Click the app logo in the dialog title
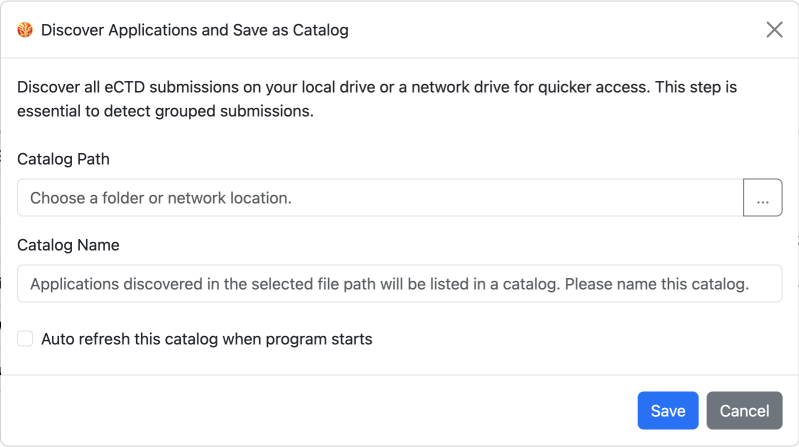This screenshot has width=799, height=447. point(25,30)
